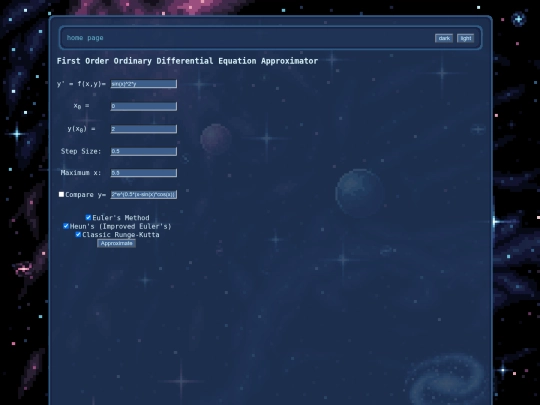This screenshot has width=540, height=405.
Task: Disable the Classic Runge-Kutta checkbox
Action: [78, 235]
